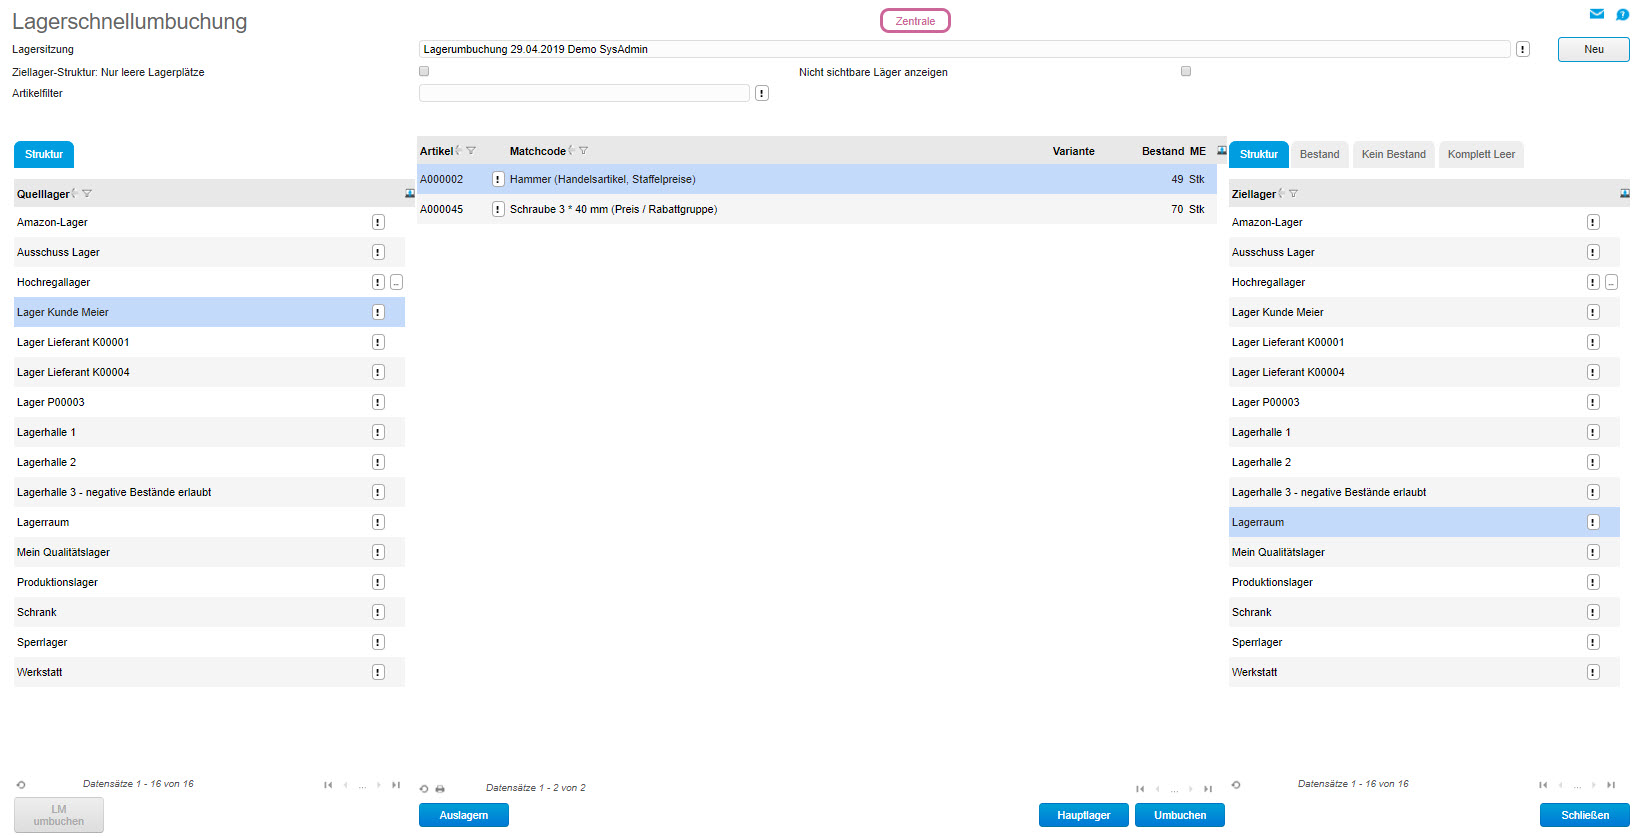Open info icon for Lager P00003 in Ziellager
Image resolution: width=1640 pixels, height=838 pixels.
(1593, 402)
